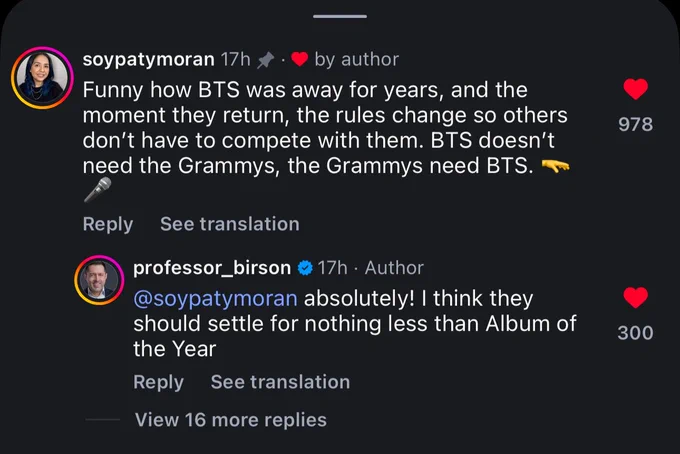Reply to professor_birson's comment
The height and width of the screenshot is (454, 680).
click(158, 382)
